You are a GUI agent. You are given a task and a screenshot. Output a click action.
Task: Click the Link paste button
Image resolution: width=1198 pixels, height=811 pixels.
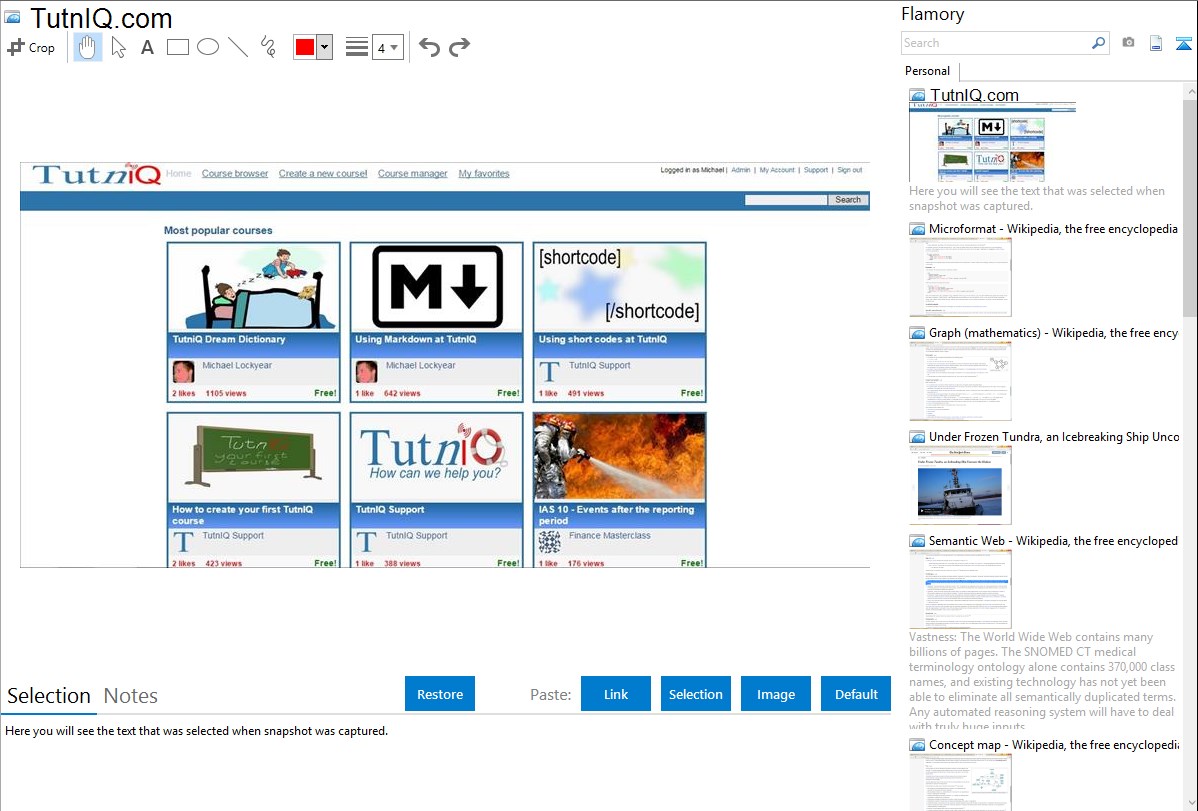(x=616, y=694)
